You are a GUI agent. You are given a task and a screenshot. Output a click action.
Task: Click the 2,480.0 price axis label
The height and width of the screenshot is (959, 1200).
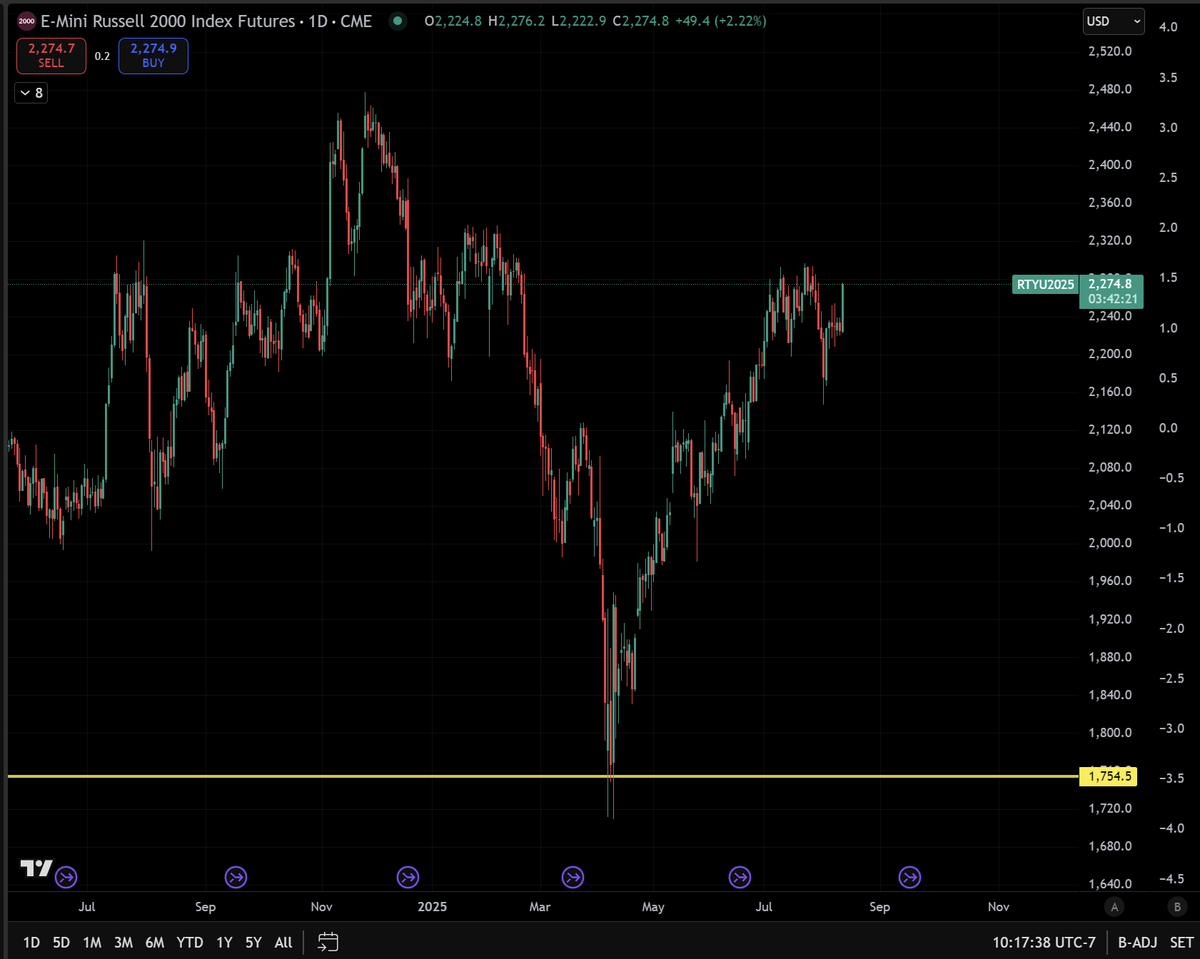1108,89
